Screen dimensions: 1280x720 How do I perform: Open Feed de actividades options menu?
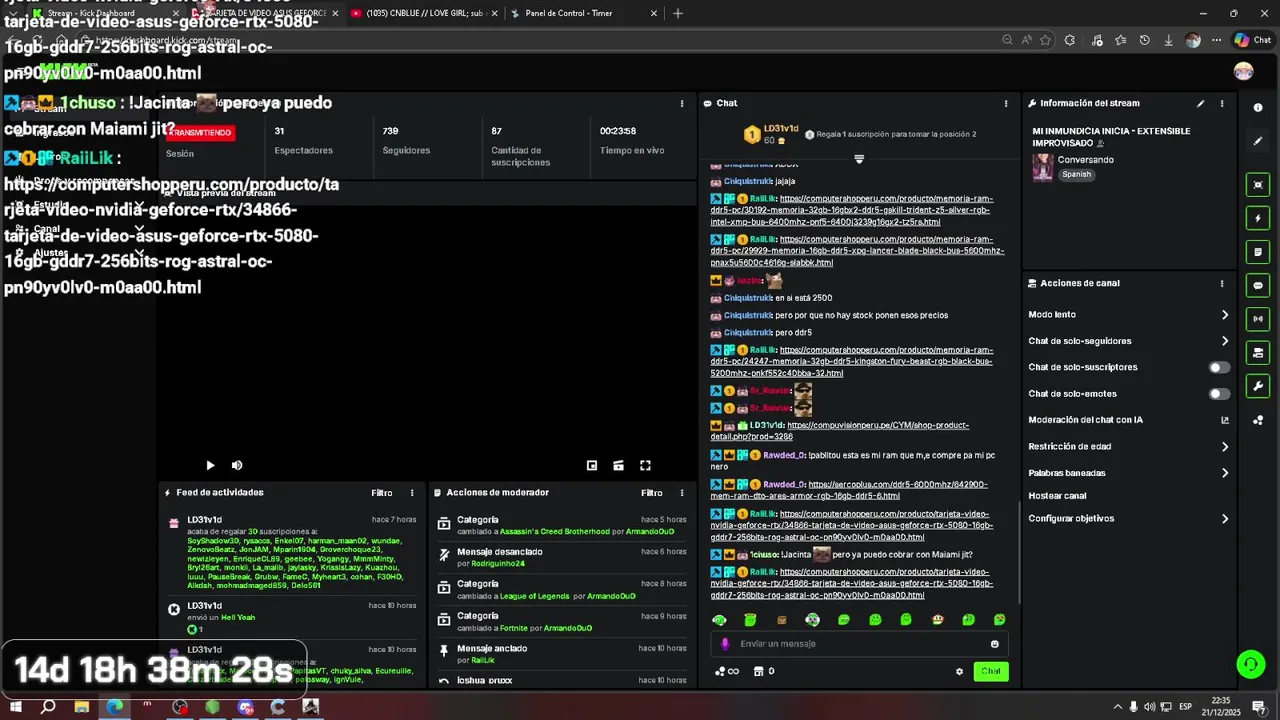[412, 493]
